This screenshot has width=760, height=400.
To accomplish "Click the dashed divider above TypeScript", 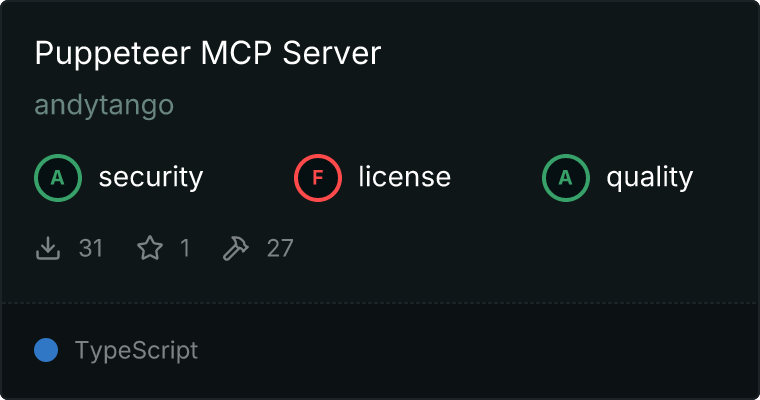I will point(380,303).
